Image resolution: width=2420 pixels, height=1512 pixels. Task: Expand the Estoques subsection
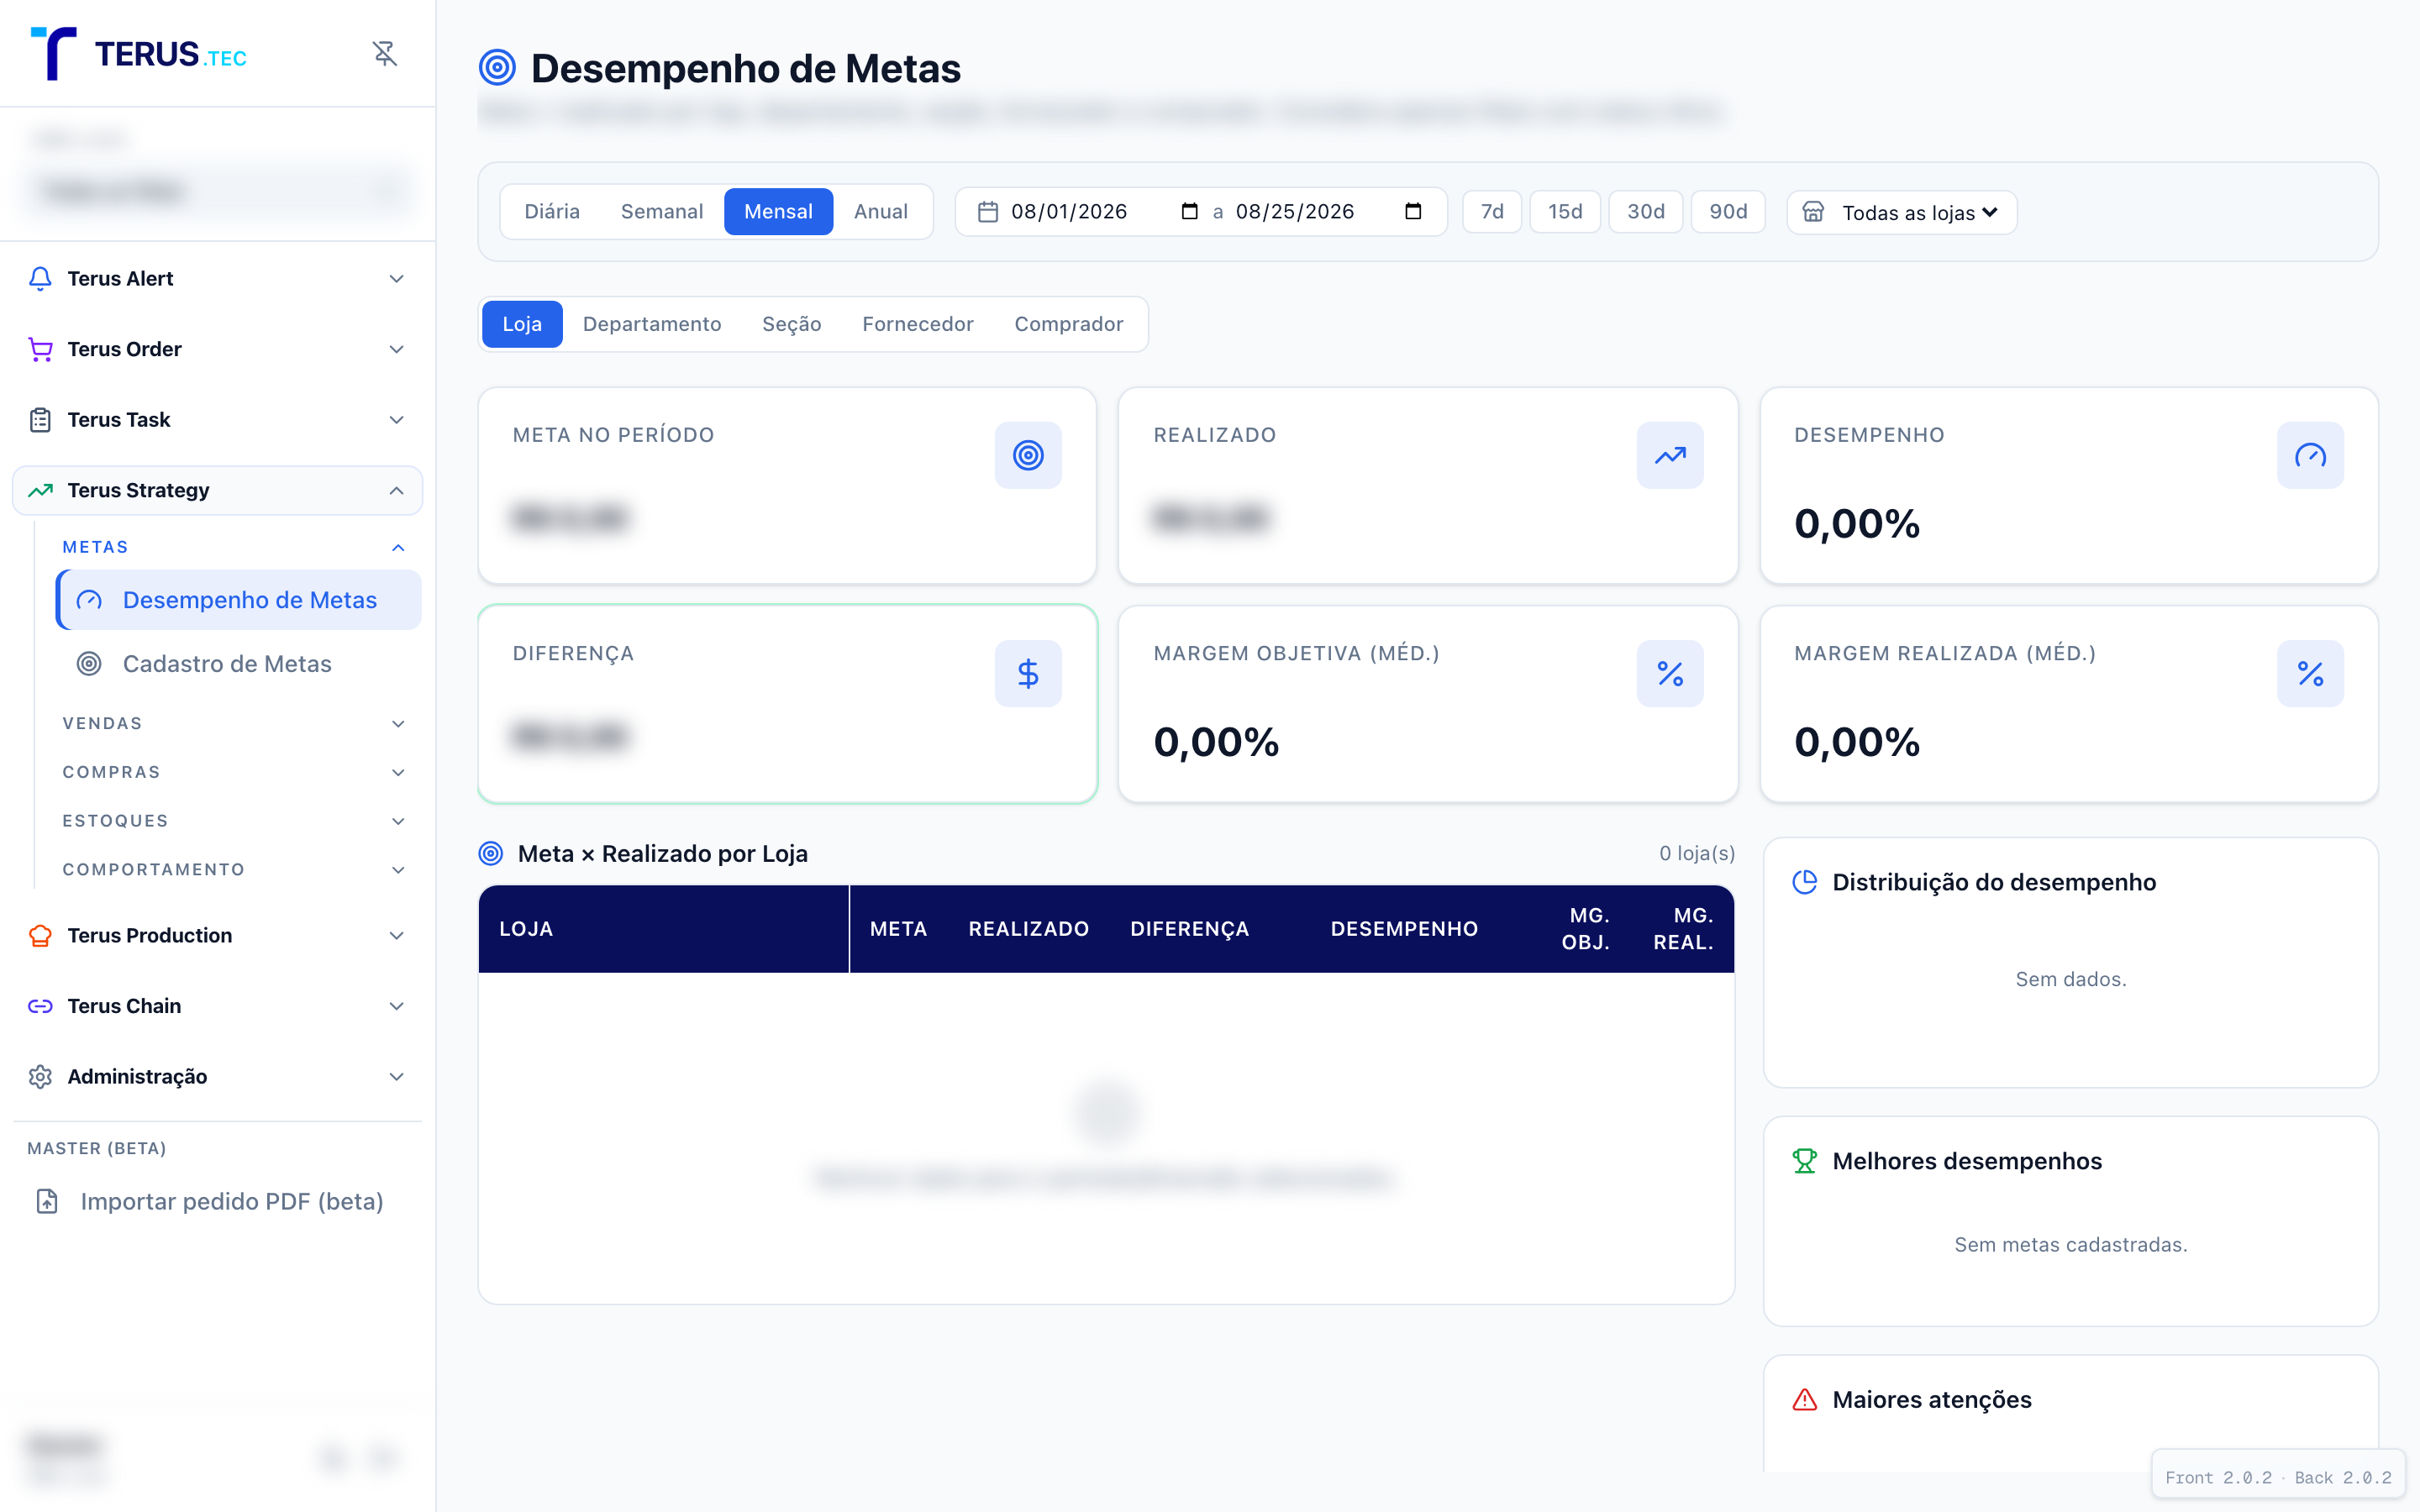point(398,821)
